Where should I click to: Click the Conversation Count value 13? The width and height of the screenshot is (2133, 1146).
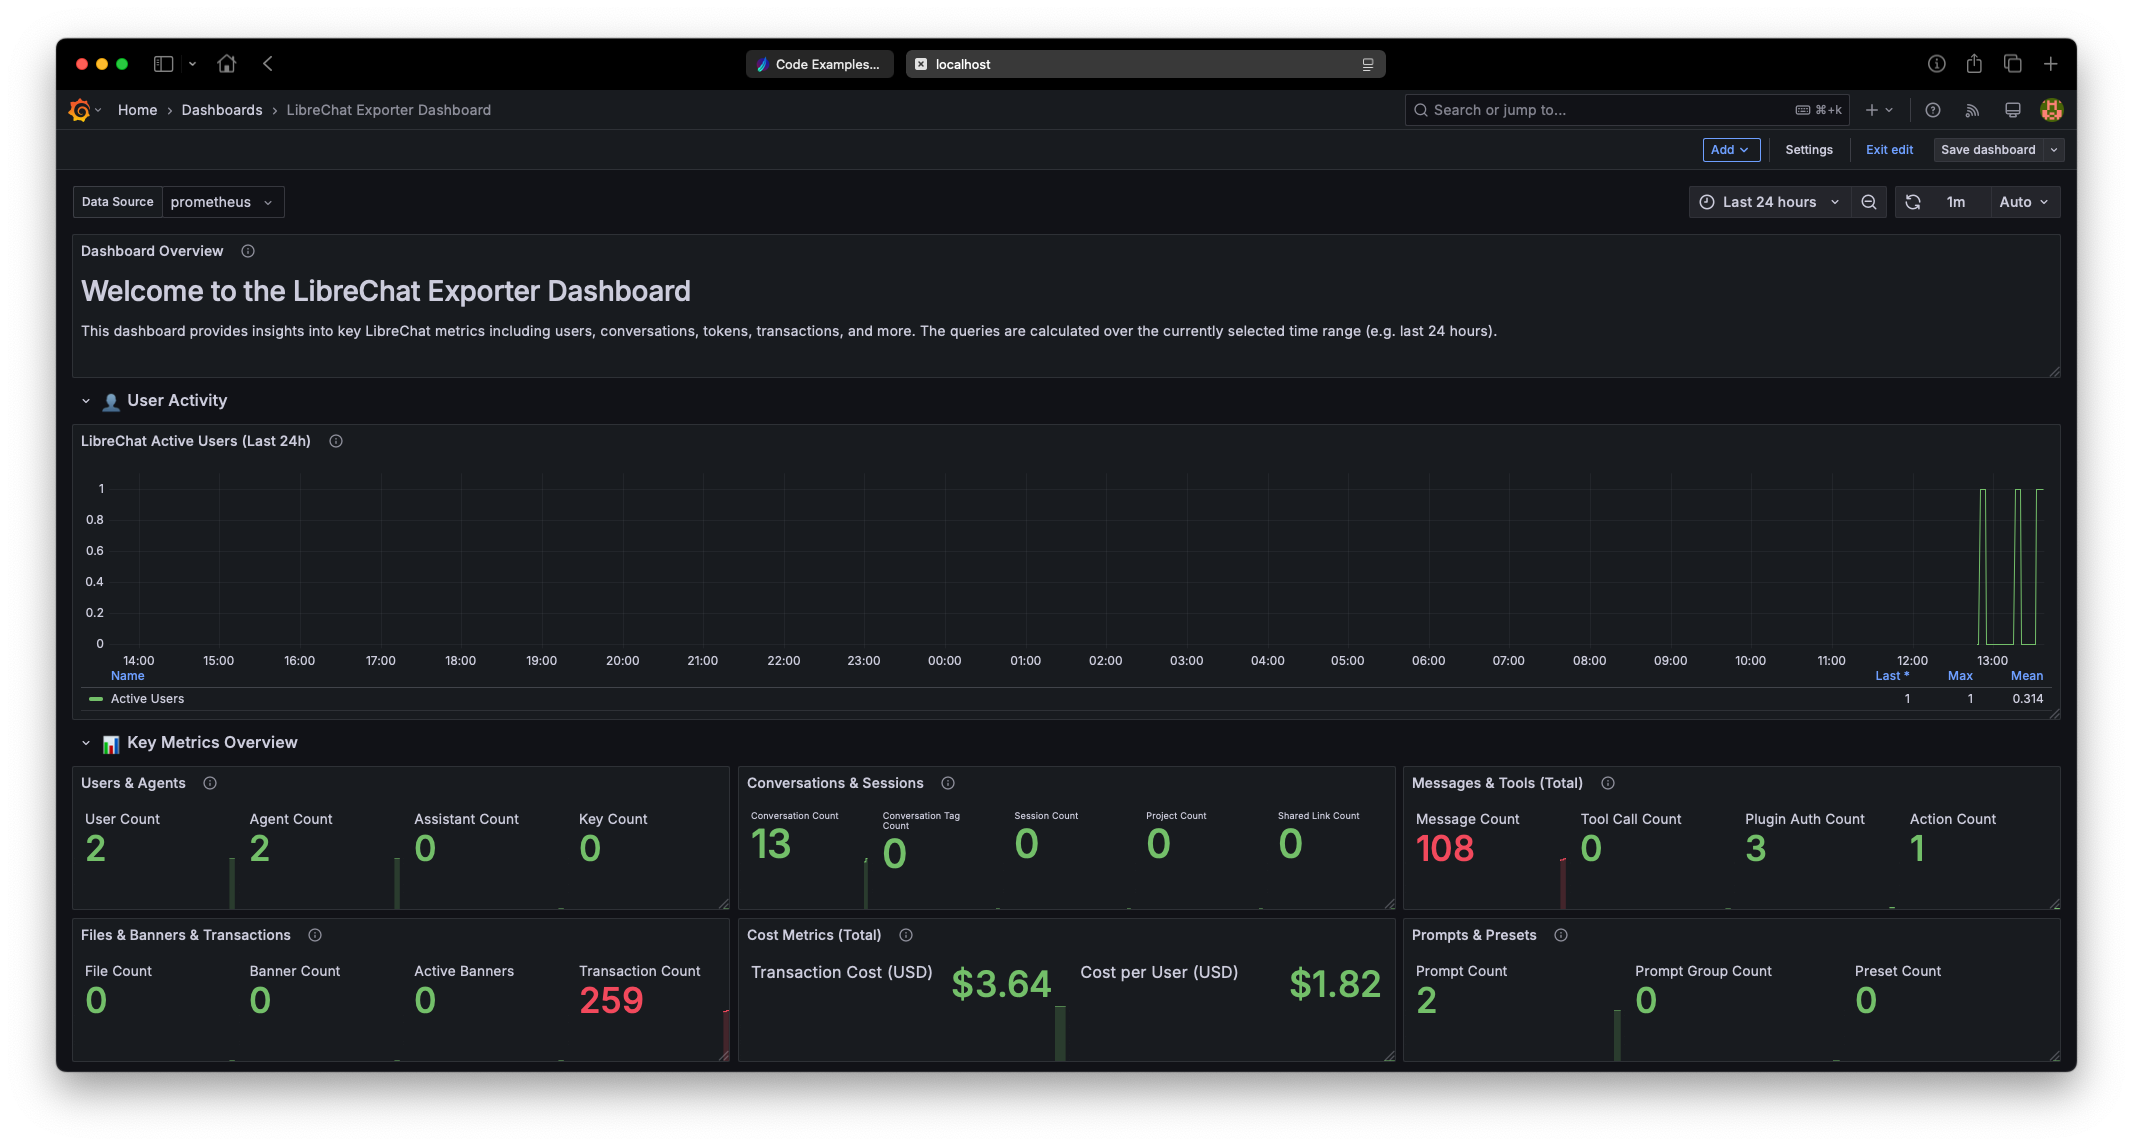771,844
